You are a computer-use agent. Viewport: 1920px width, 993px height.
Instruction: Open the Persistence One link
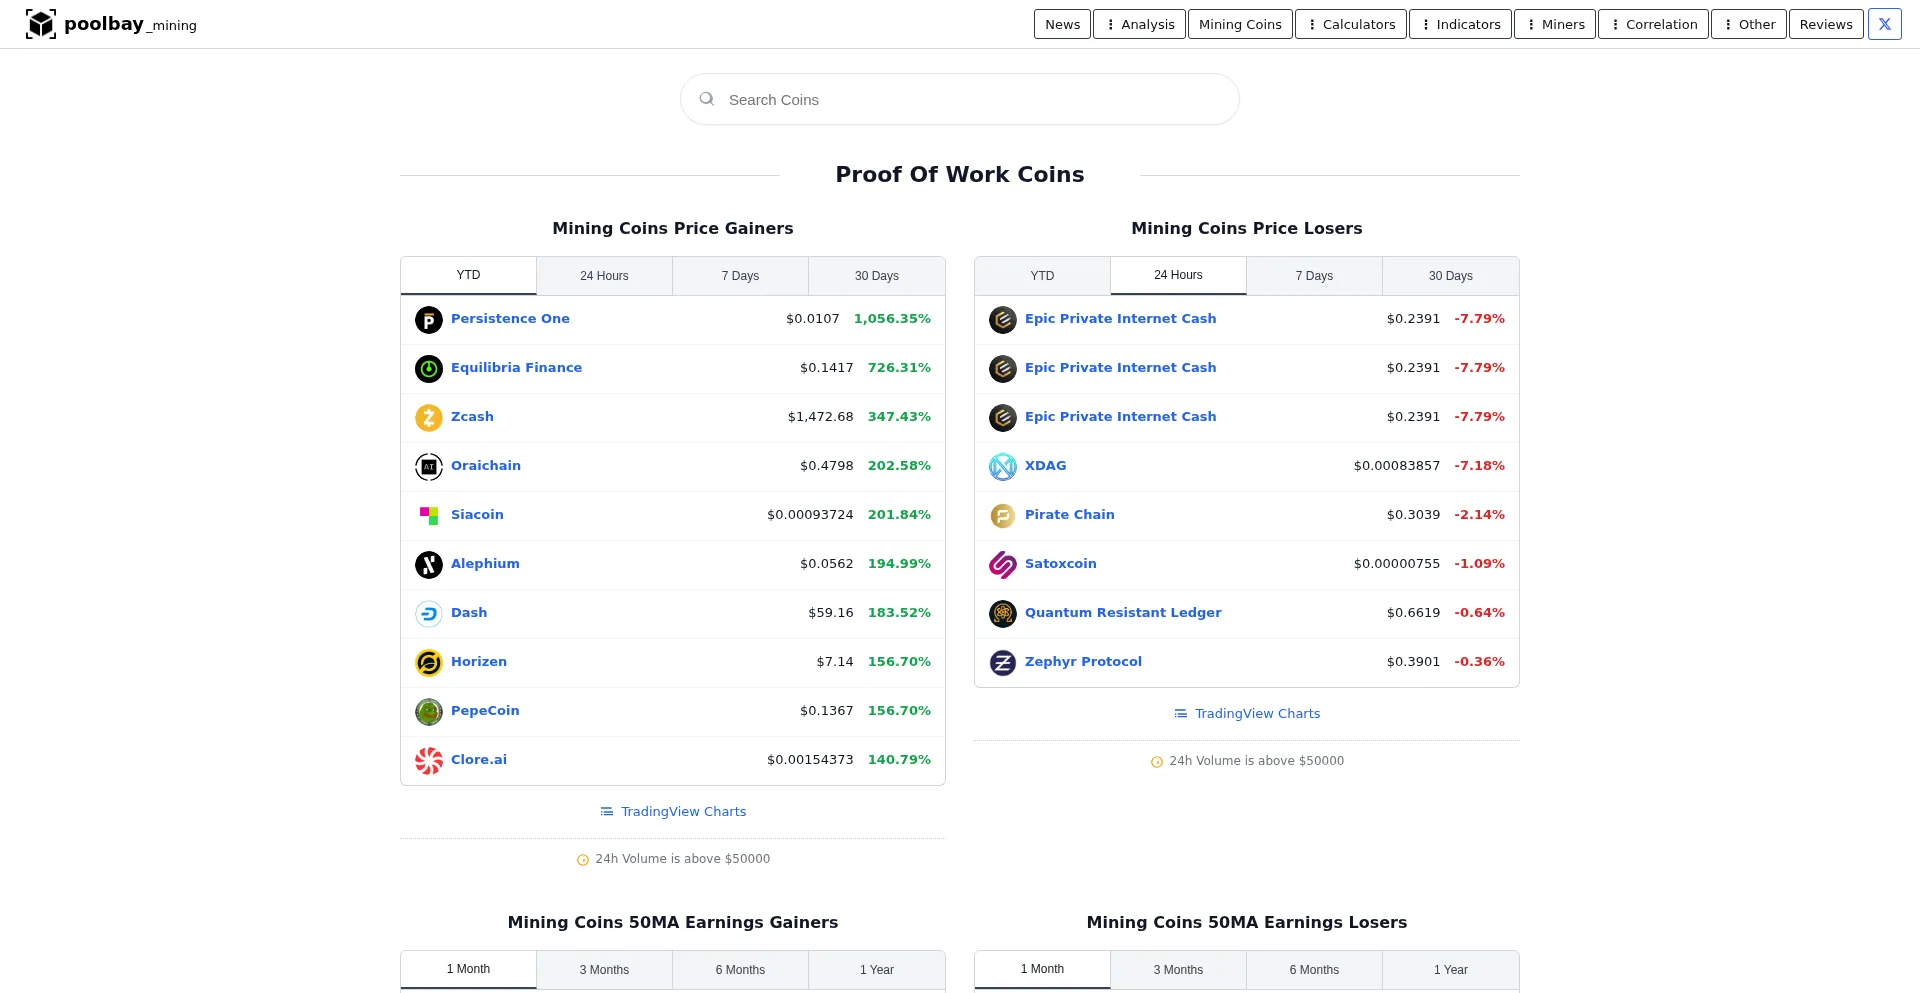pyautogui.click(x=510, y=319)
